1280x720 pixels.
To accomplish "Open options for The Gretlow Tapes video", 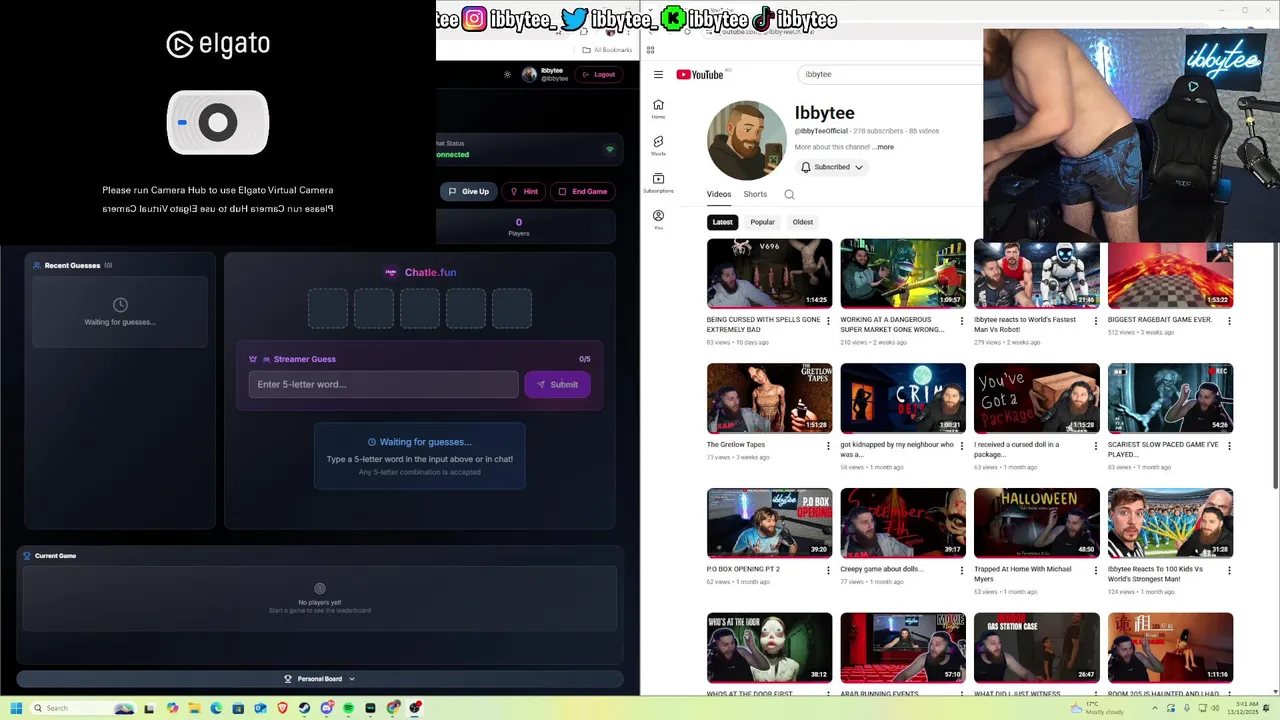I will [x=828, y=446].
